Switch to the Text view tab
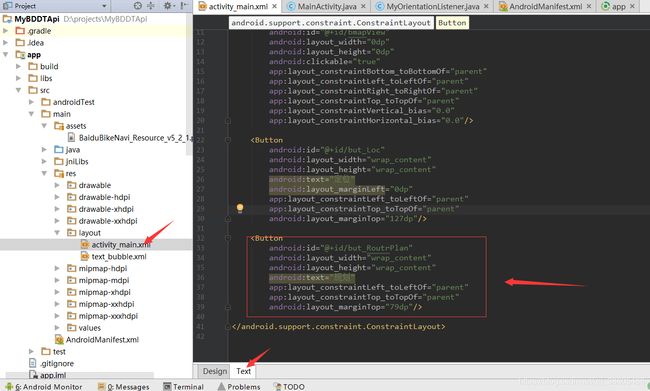The image size is (650, 391). pyautogui.click(x=244, y=371)
